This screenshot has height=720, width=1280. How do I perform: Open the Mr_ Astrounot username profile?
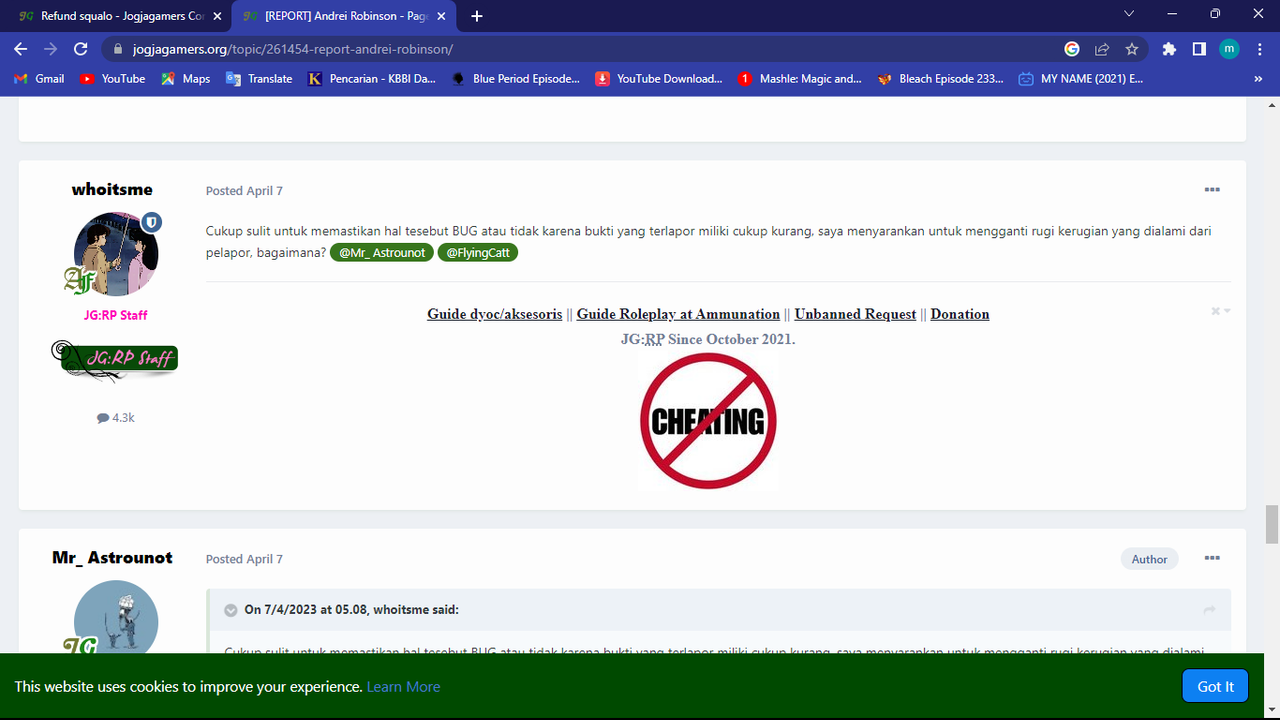pos(112,557)
